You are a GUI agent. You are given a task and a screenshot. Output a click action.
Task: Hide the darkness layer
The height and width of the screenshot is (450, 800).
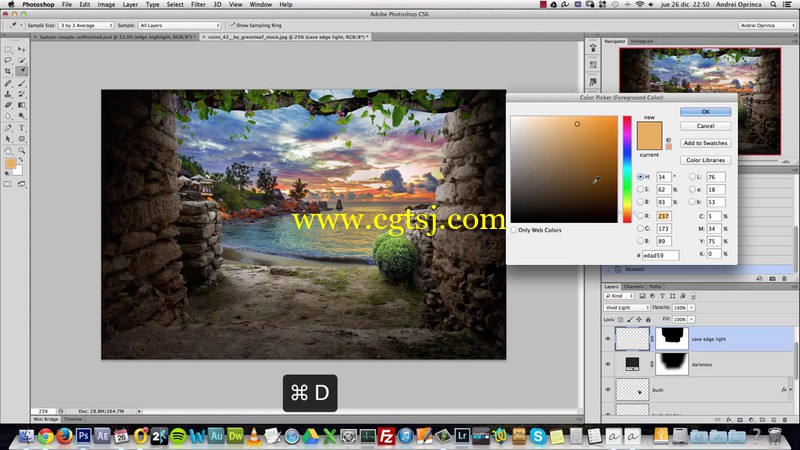coord(608,364)
